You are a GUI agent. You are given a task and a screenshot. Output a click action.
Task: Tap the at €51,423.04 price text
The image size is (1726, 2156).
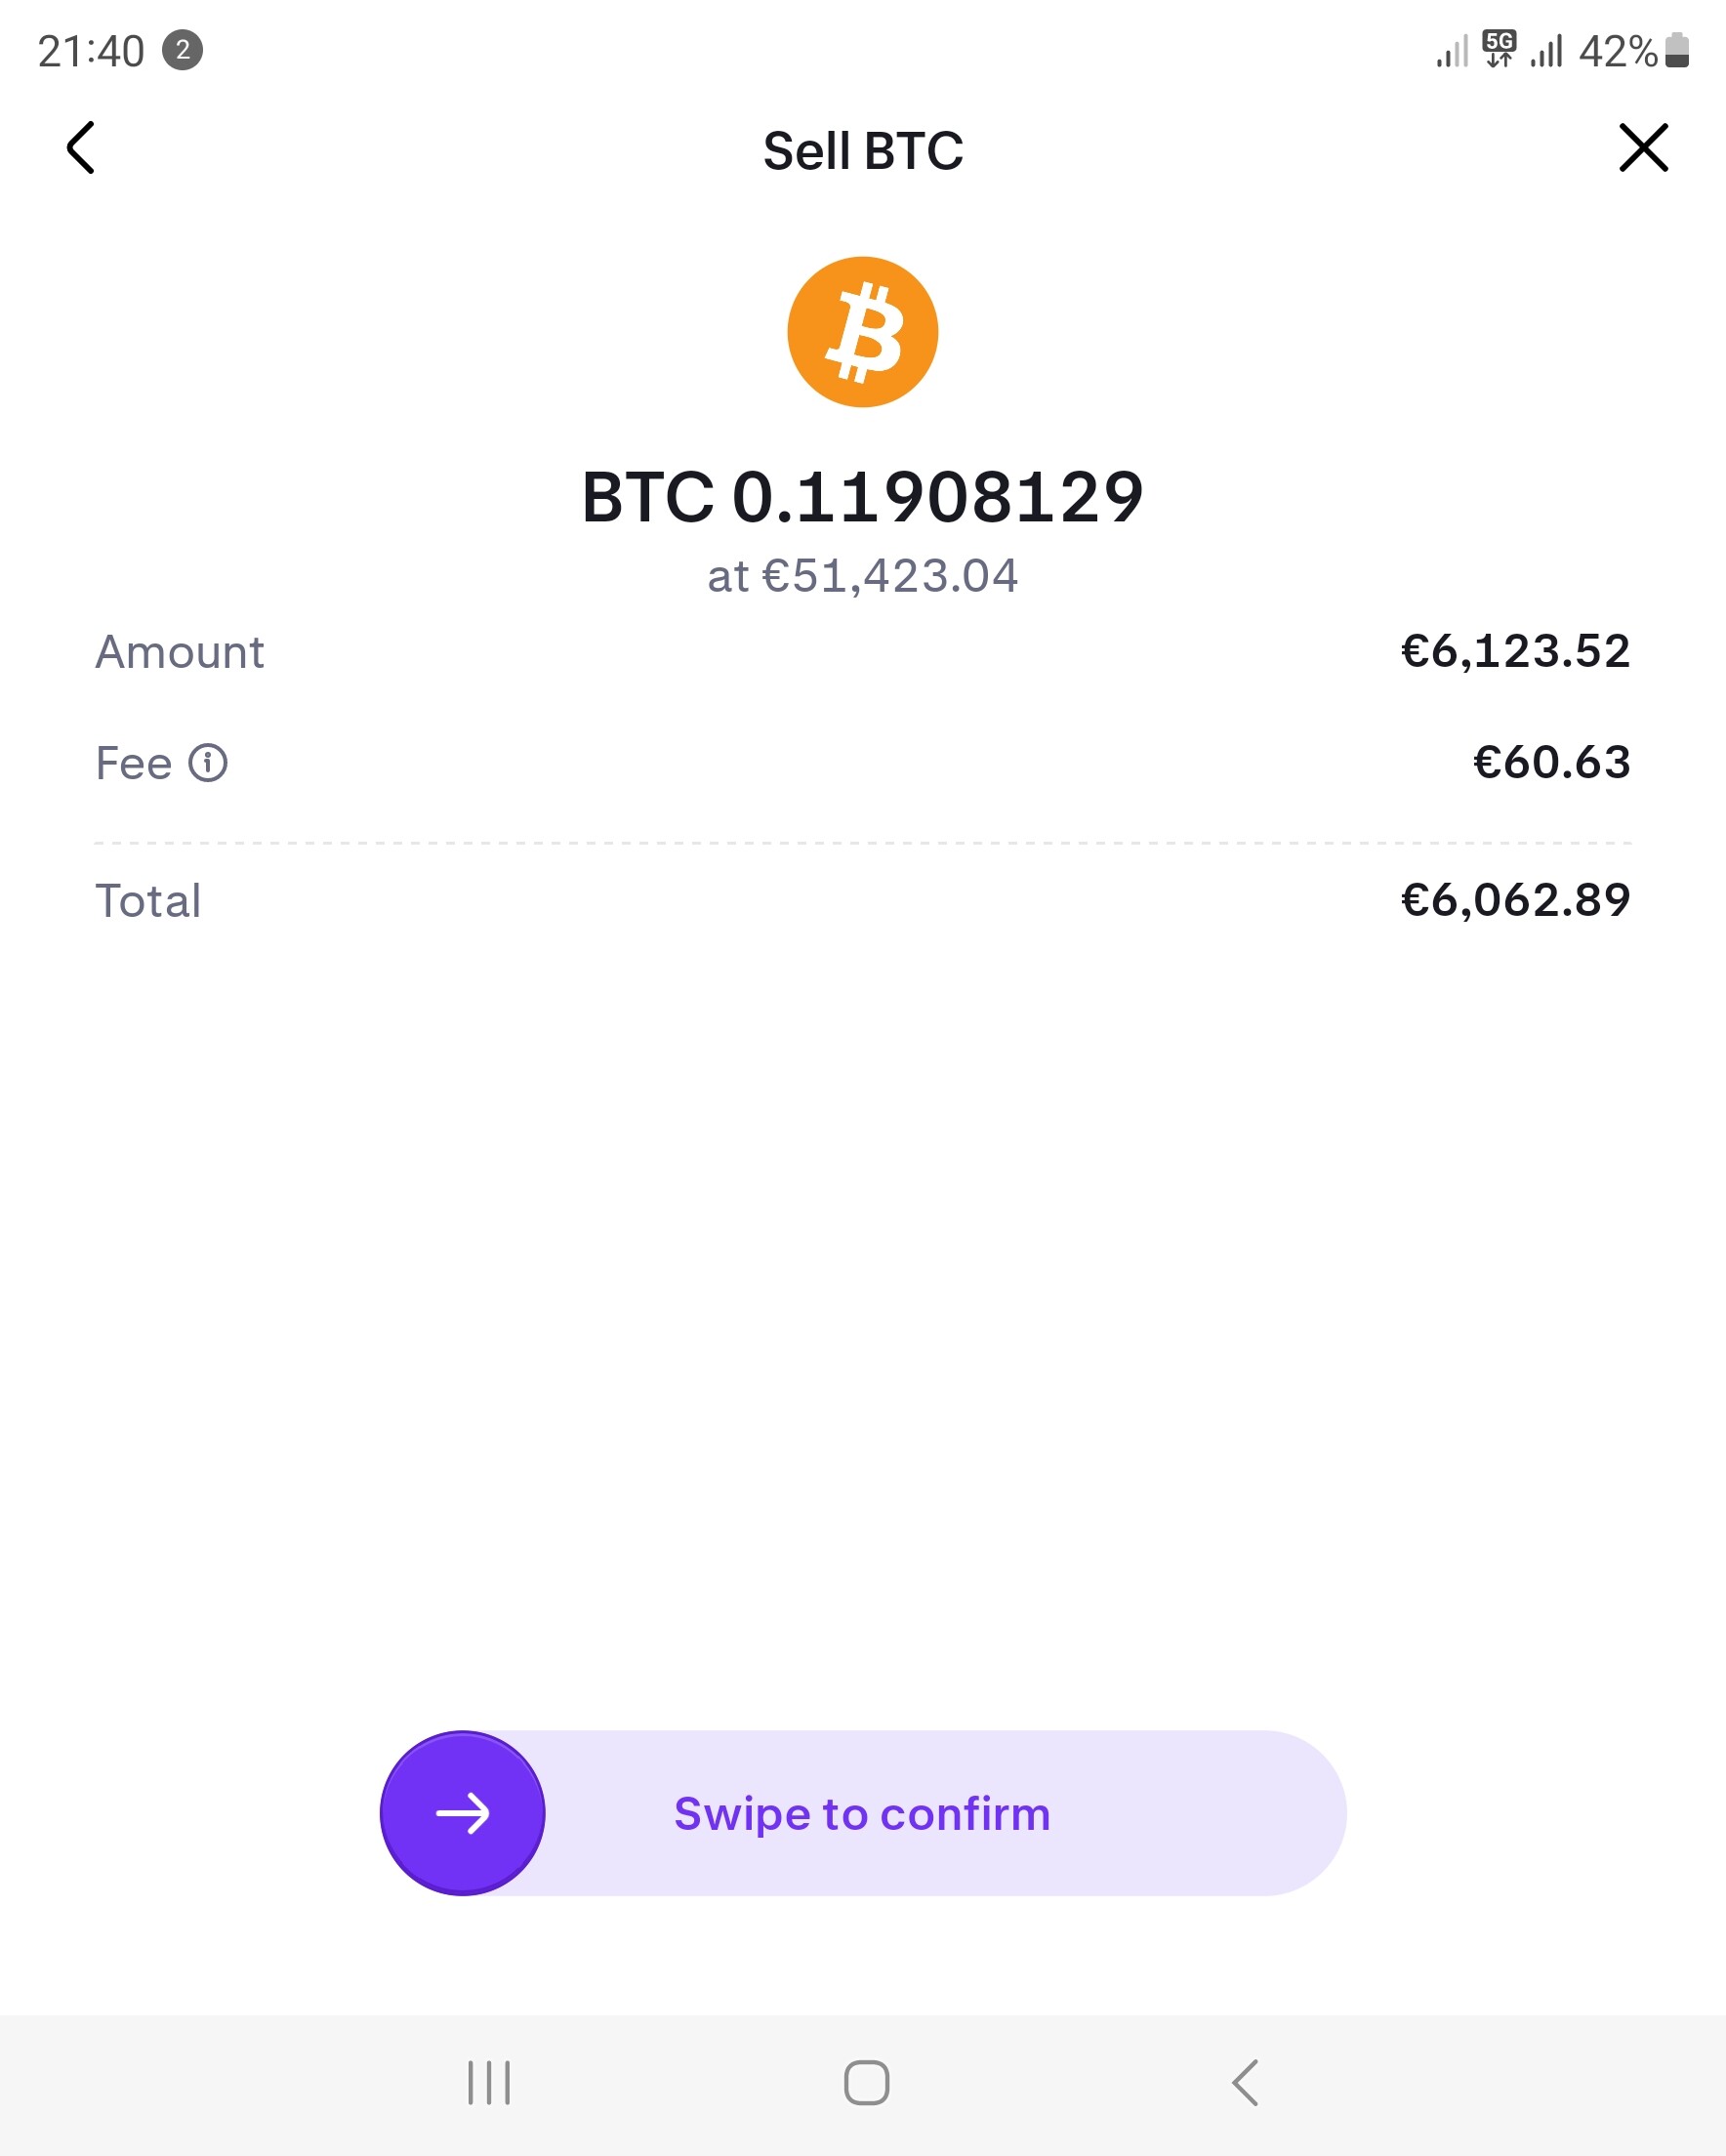[x=862, y=576]
